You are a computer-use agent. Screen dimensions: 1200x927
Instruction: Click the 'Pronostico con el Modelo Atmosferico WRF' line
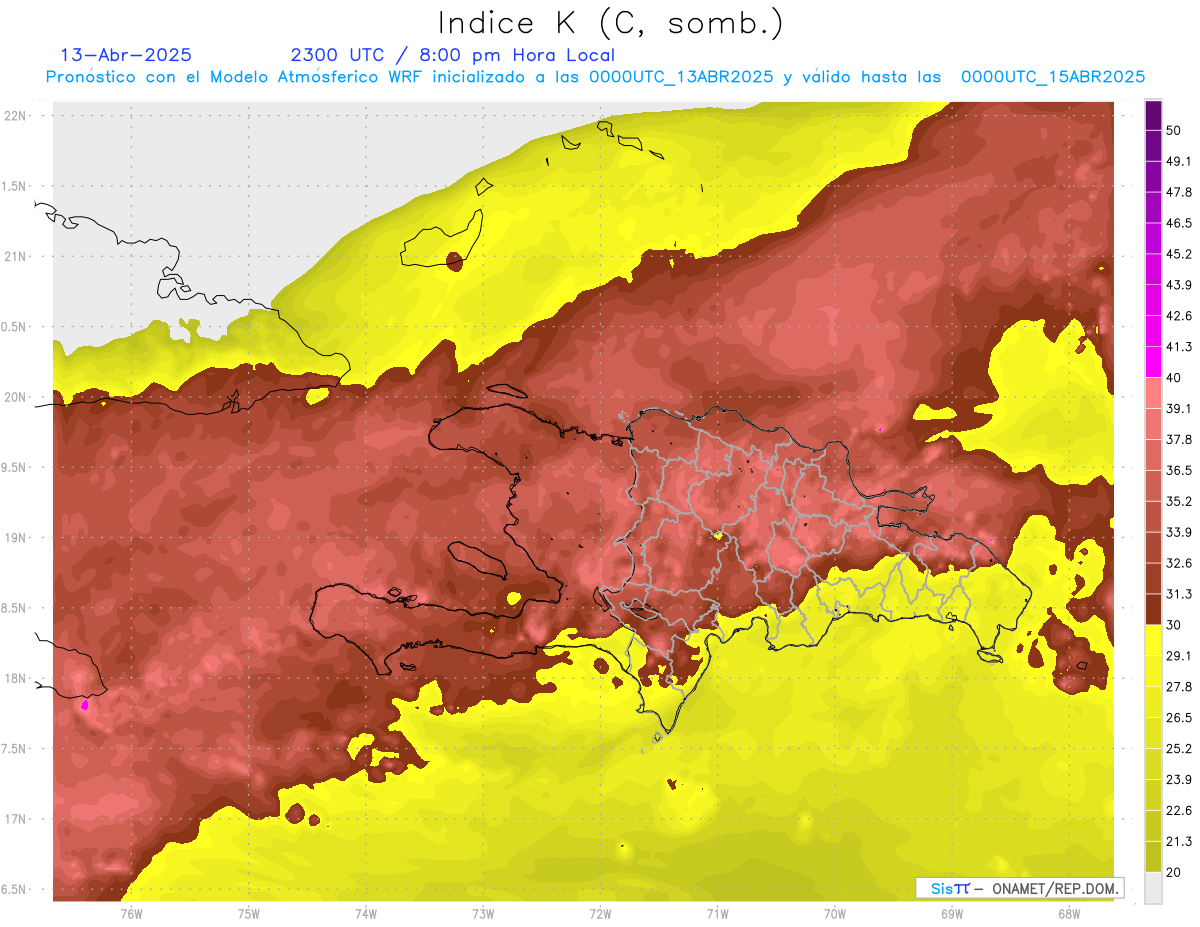(x=595, y=77)
